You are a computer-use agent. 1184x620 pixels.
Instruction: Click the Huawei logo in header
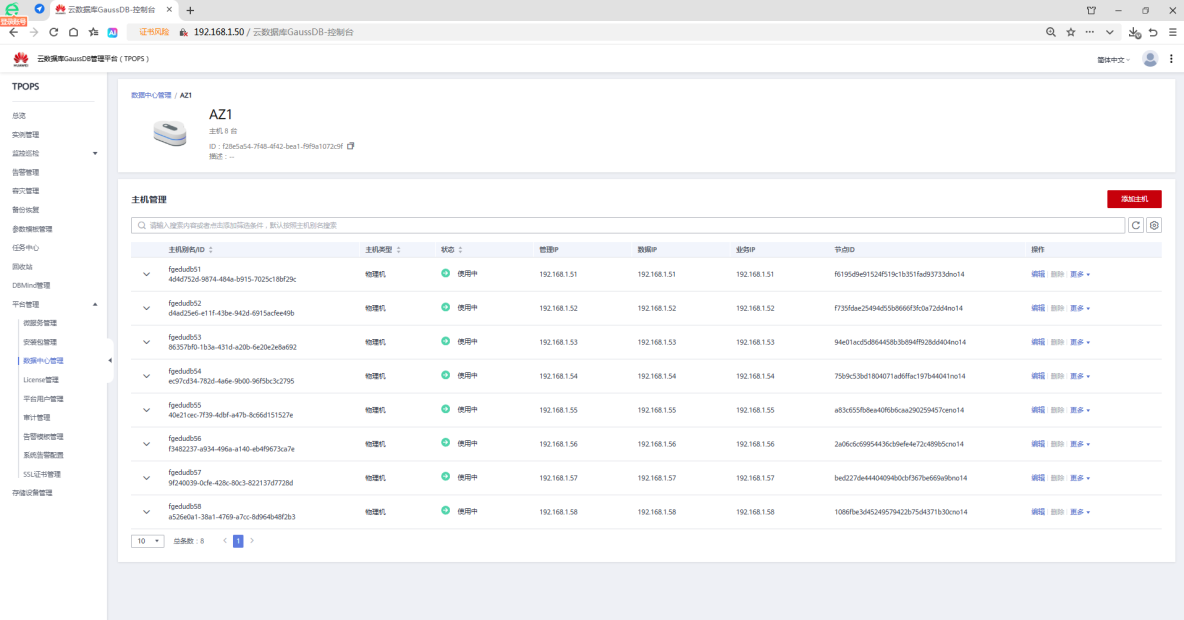point(21,59)
